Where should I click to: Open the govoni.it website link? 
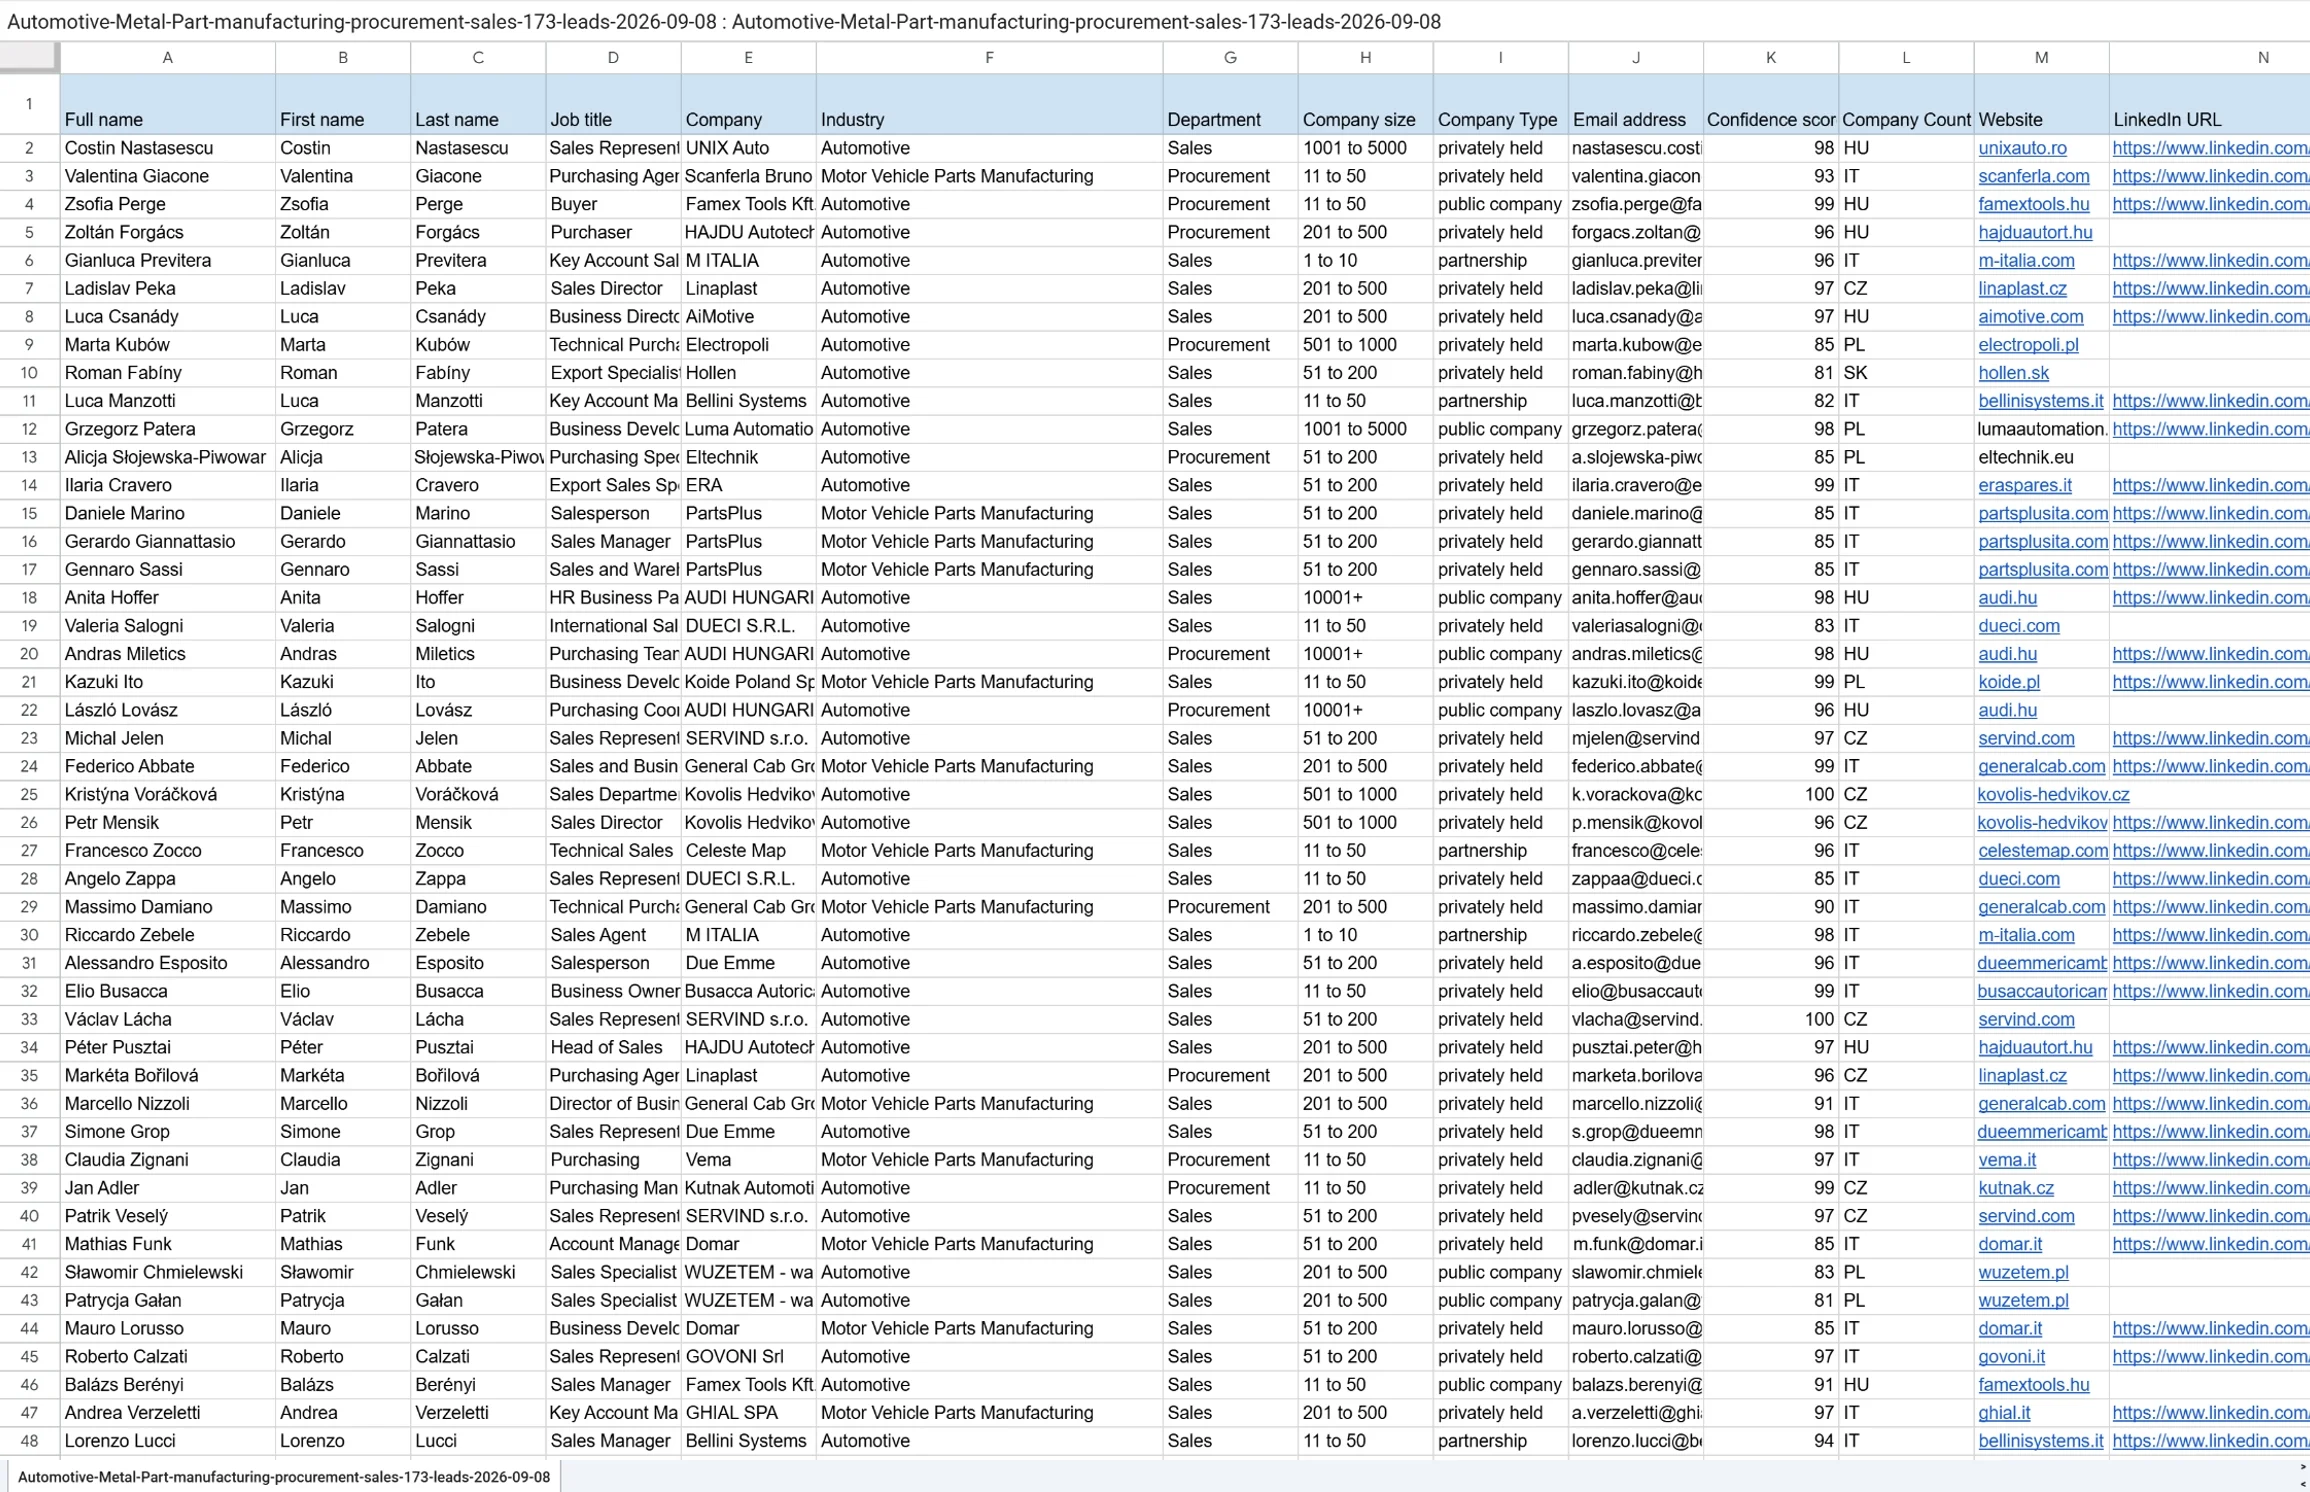point(2011,1357)
